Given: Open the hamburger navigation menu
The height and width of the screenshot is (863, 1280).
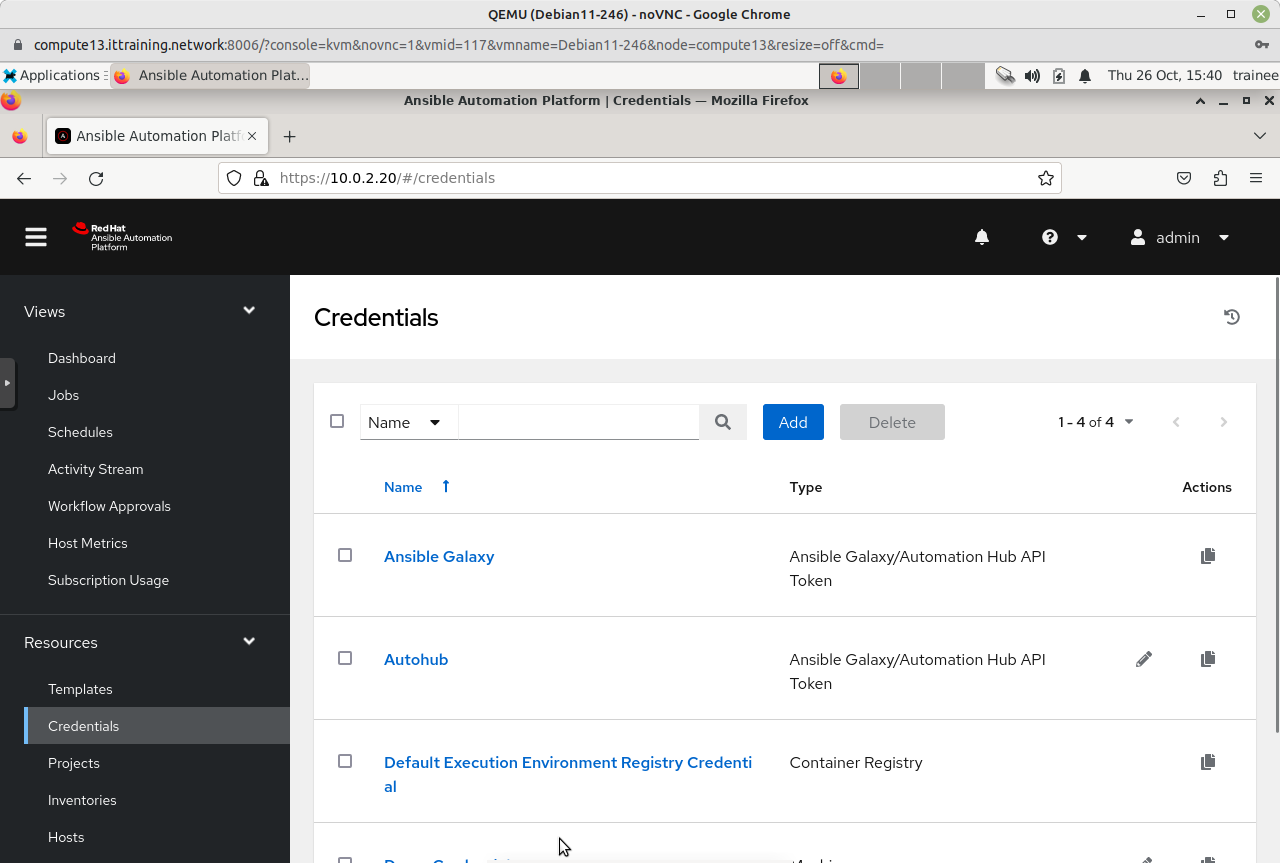Looking at the screenshot, I should point(36,237).
